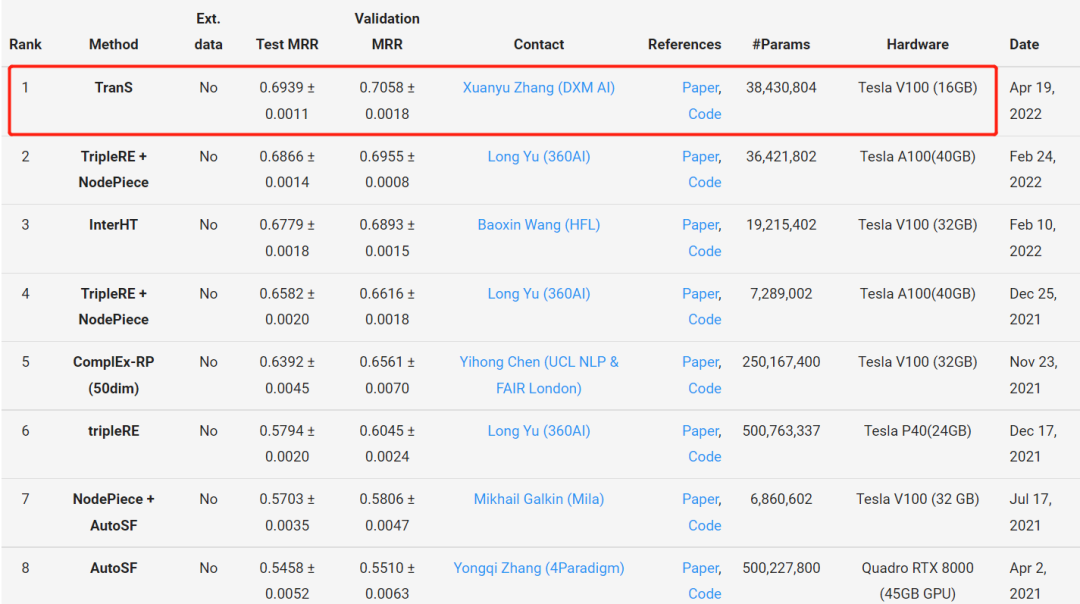Open the Code link for ComplEx-RP (50dim)
The width and height of the screenshot is (1080, 604).
click(704, 388)
